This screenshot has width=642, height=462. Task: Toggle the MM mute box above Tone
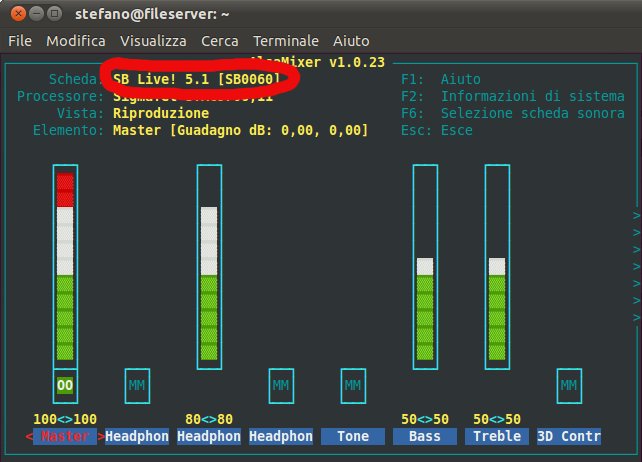[353, 385]
